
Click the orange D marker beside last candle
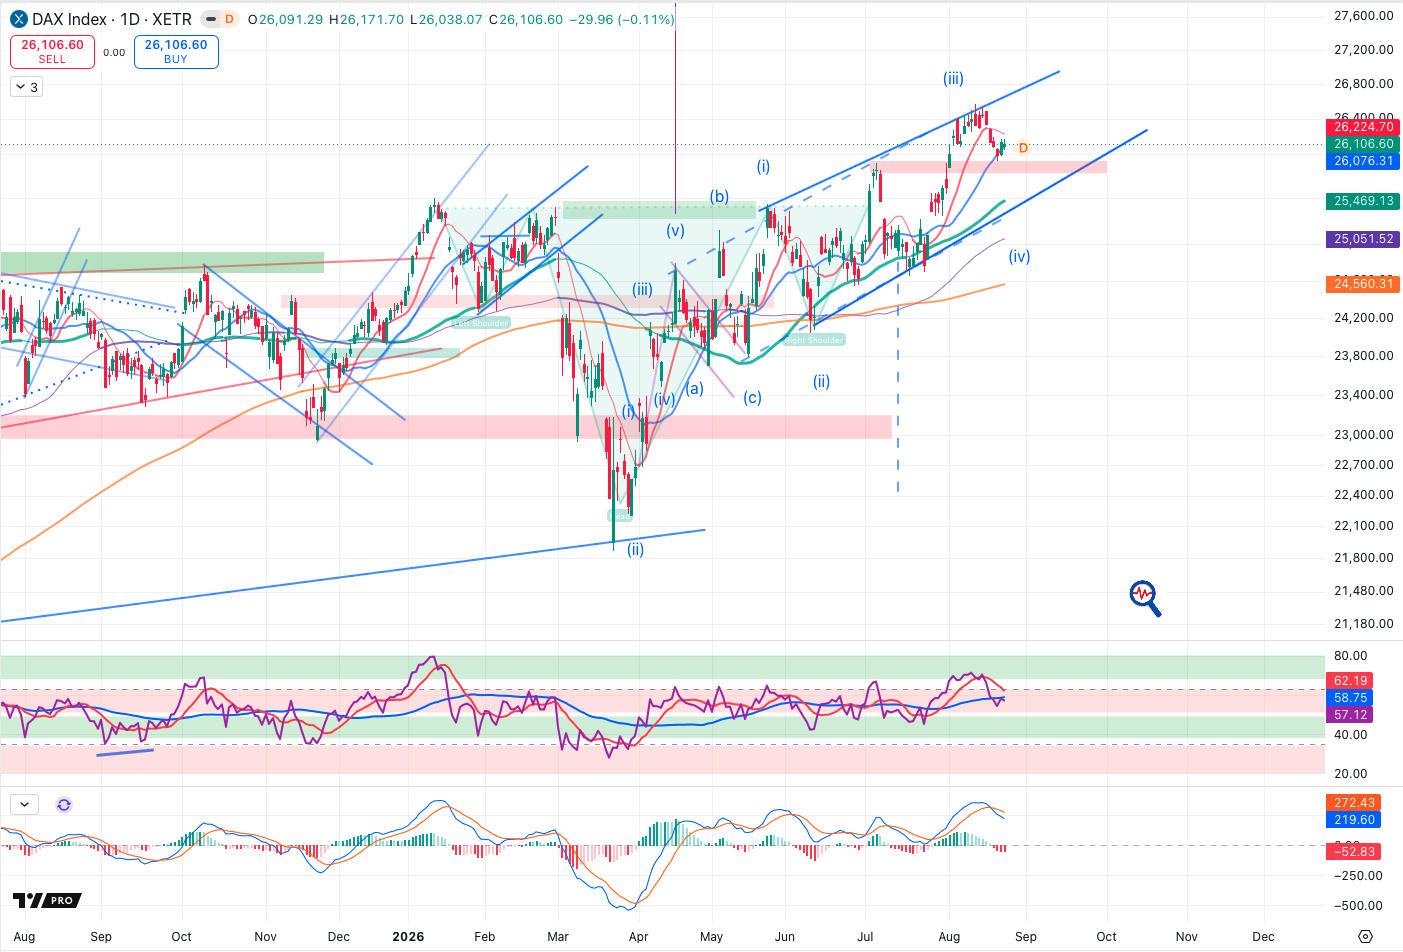(x=1023, y=148)
